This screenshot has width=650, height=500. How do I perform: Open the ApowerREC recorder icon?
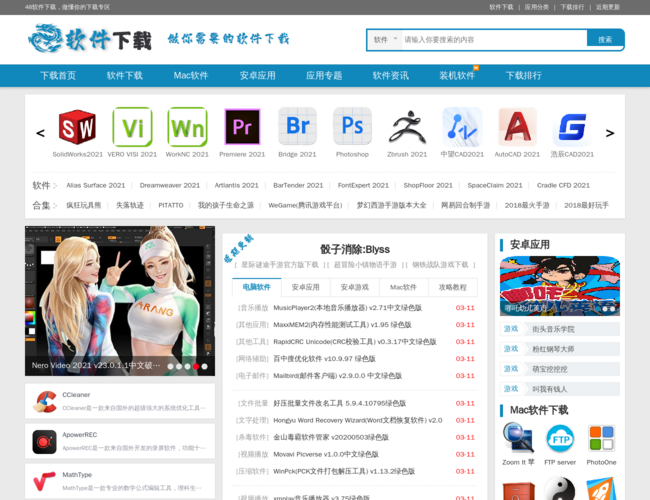(x=44, y=441)
